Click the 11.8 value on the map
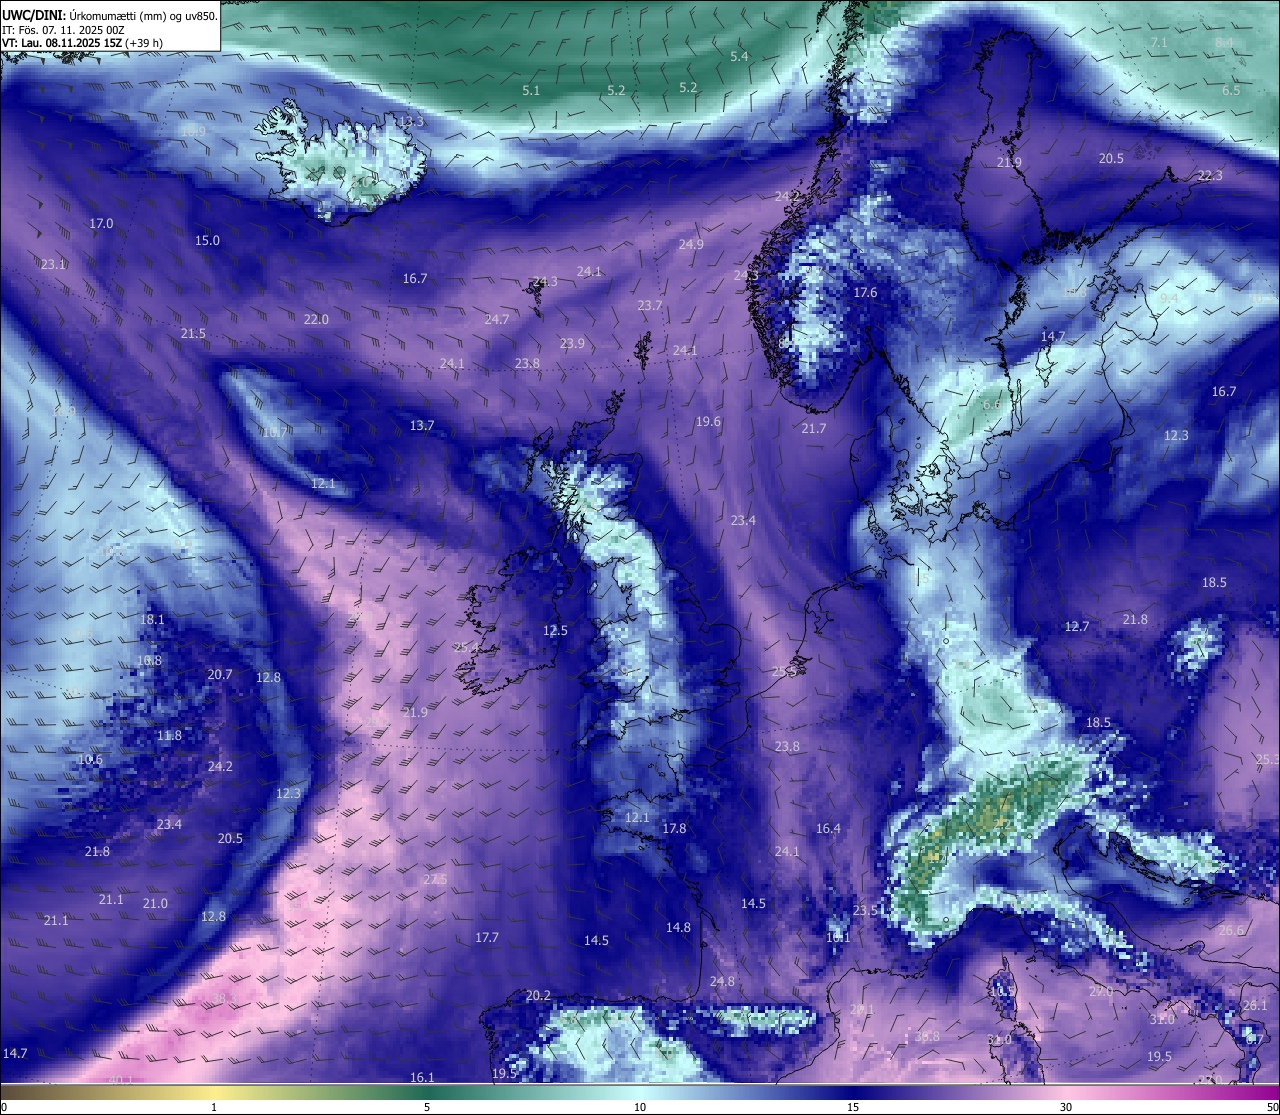Screen dimensions: 1280x1115 pos(169,736)
